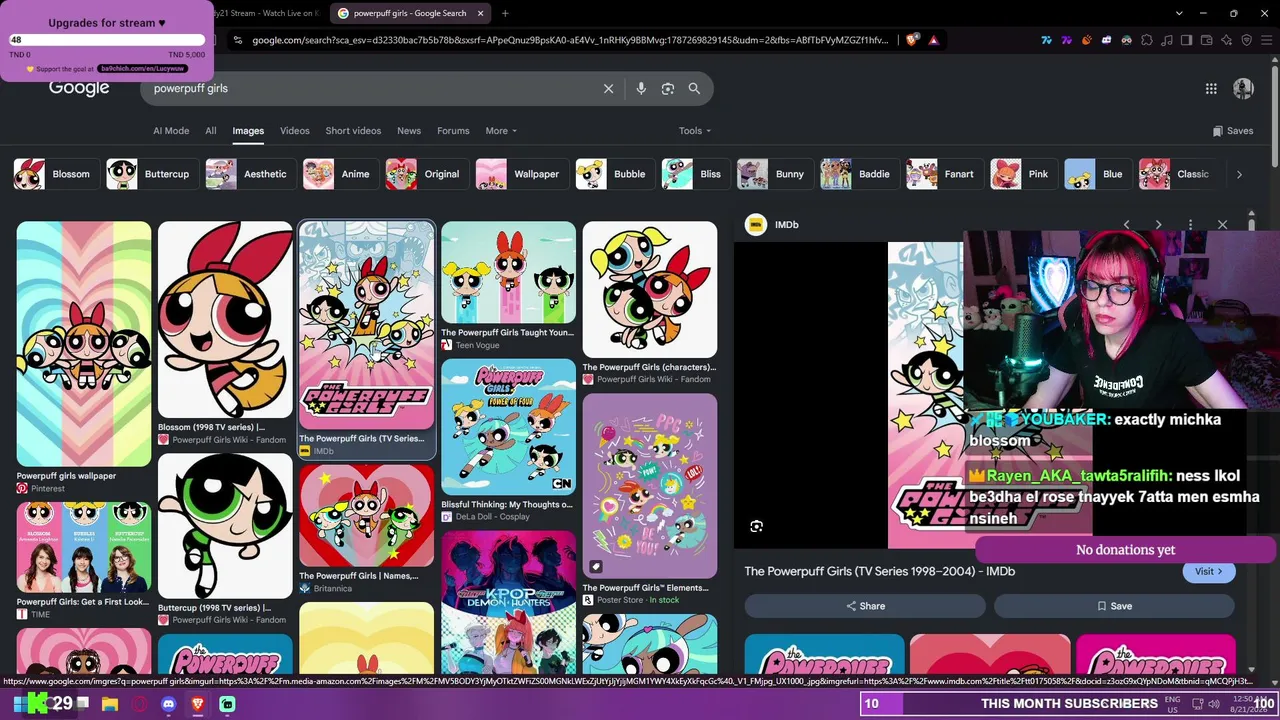Close the IMDb image preview panel

[x=1222, y=225]
